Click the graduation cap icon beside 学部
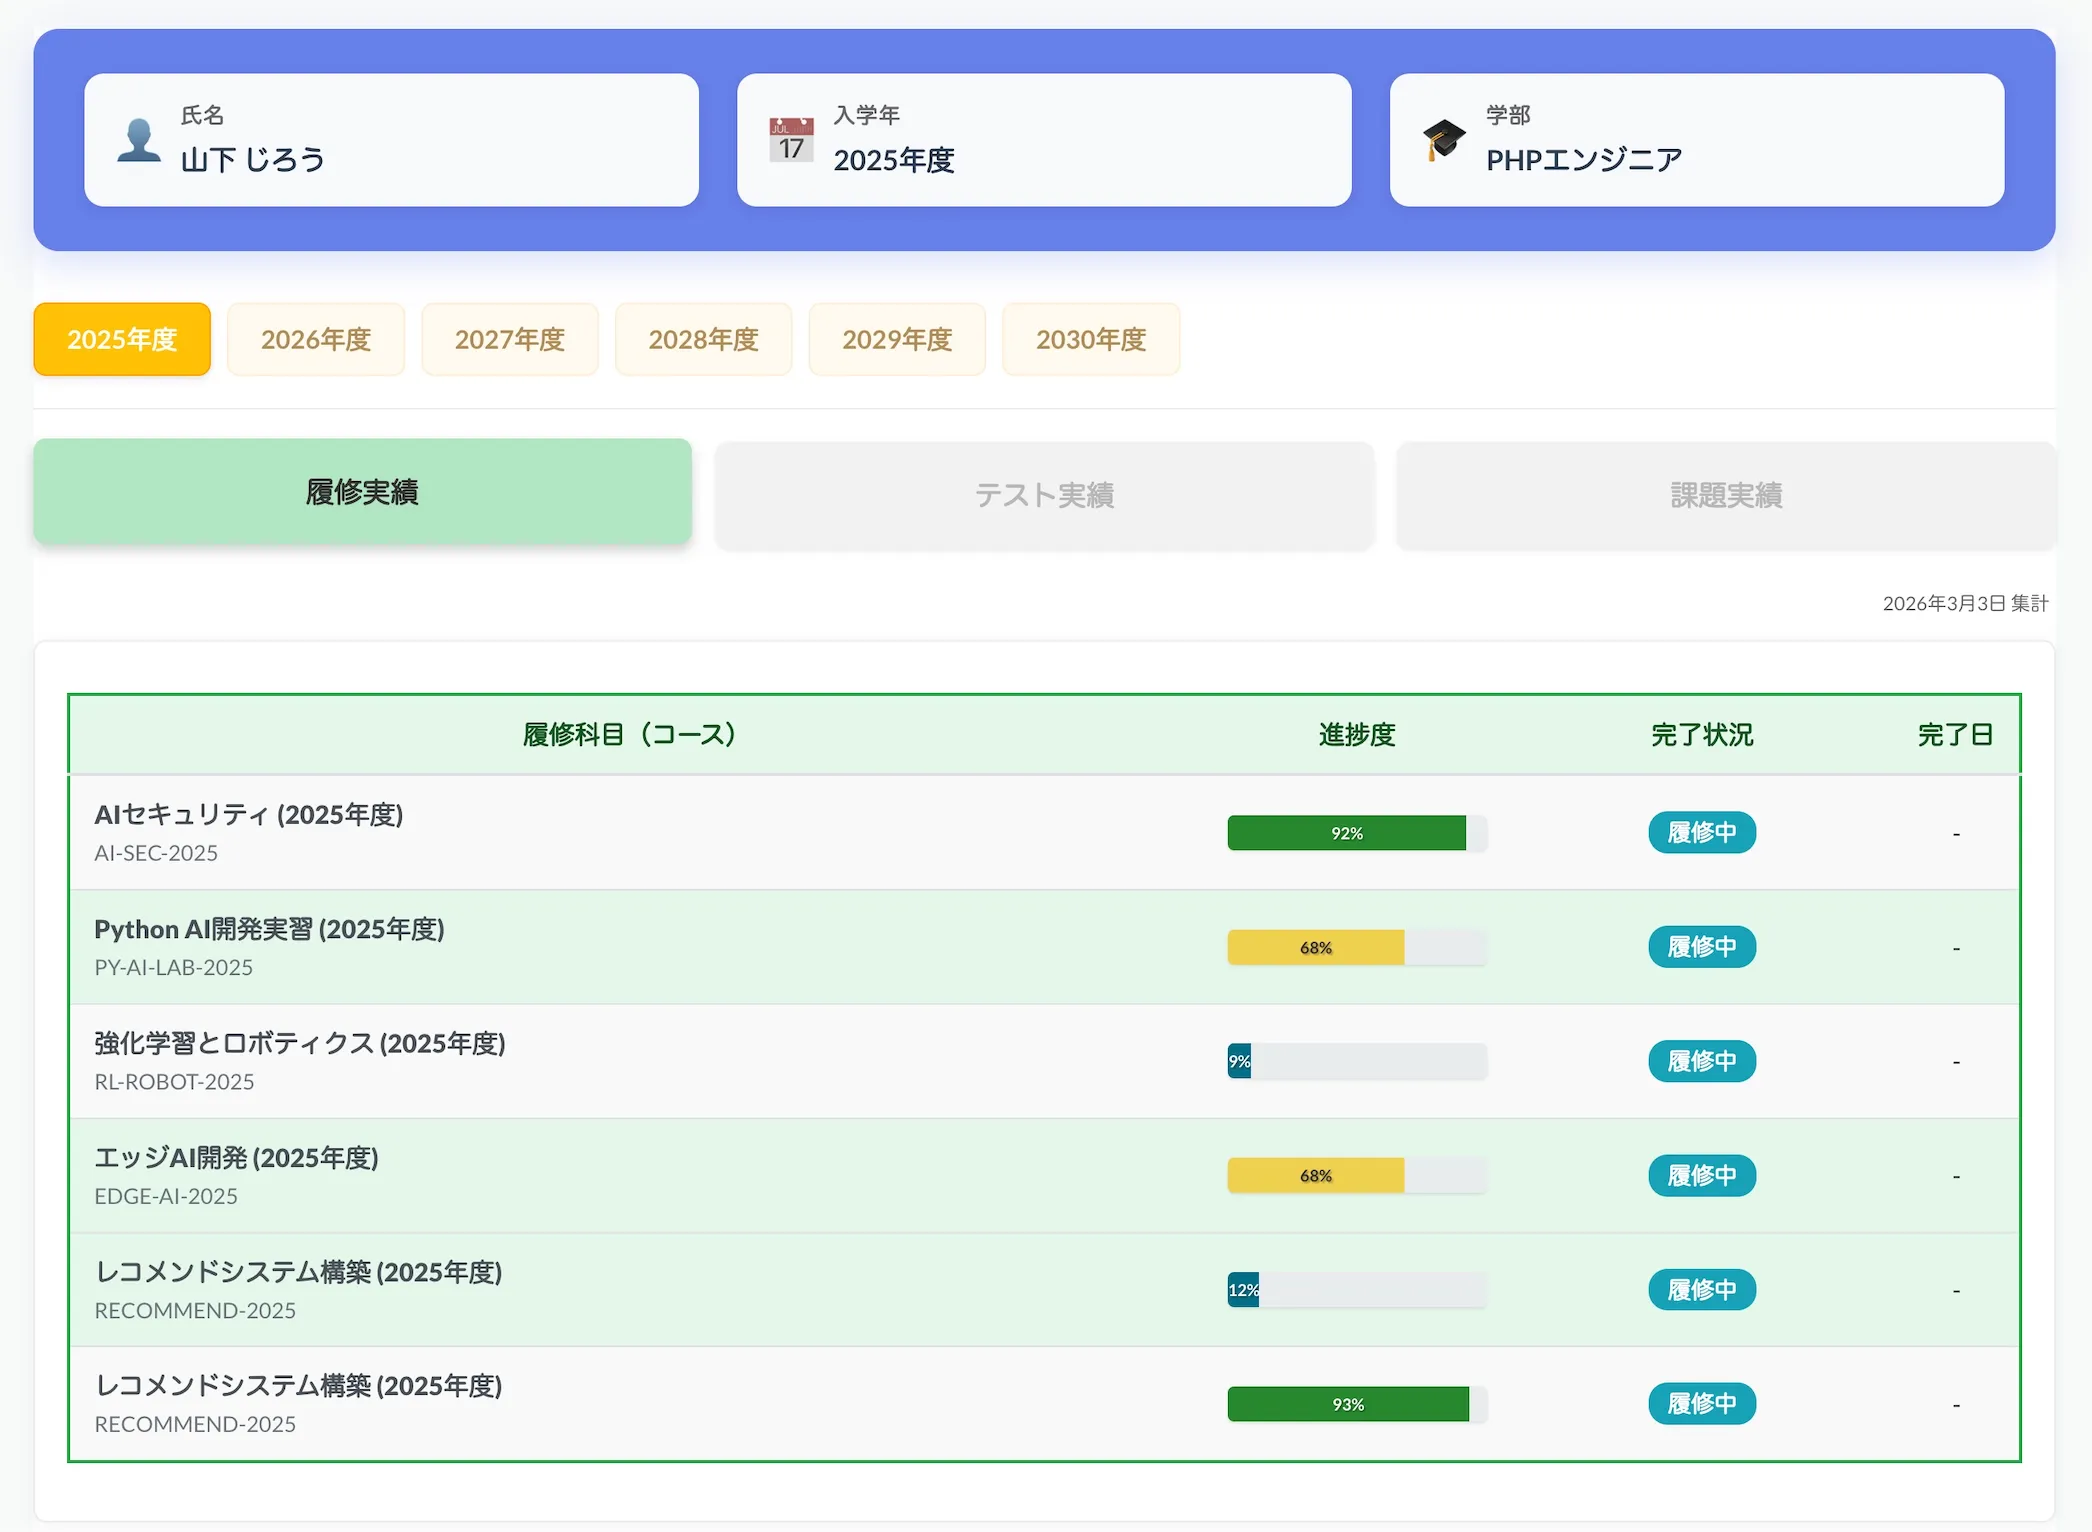Viewport: 2092px width, 1532px height. point(1444,139)
